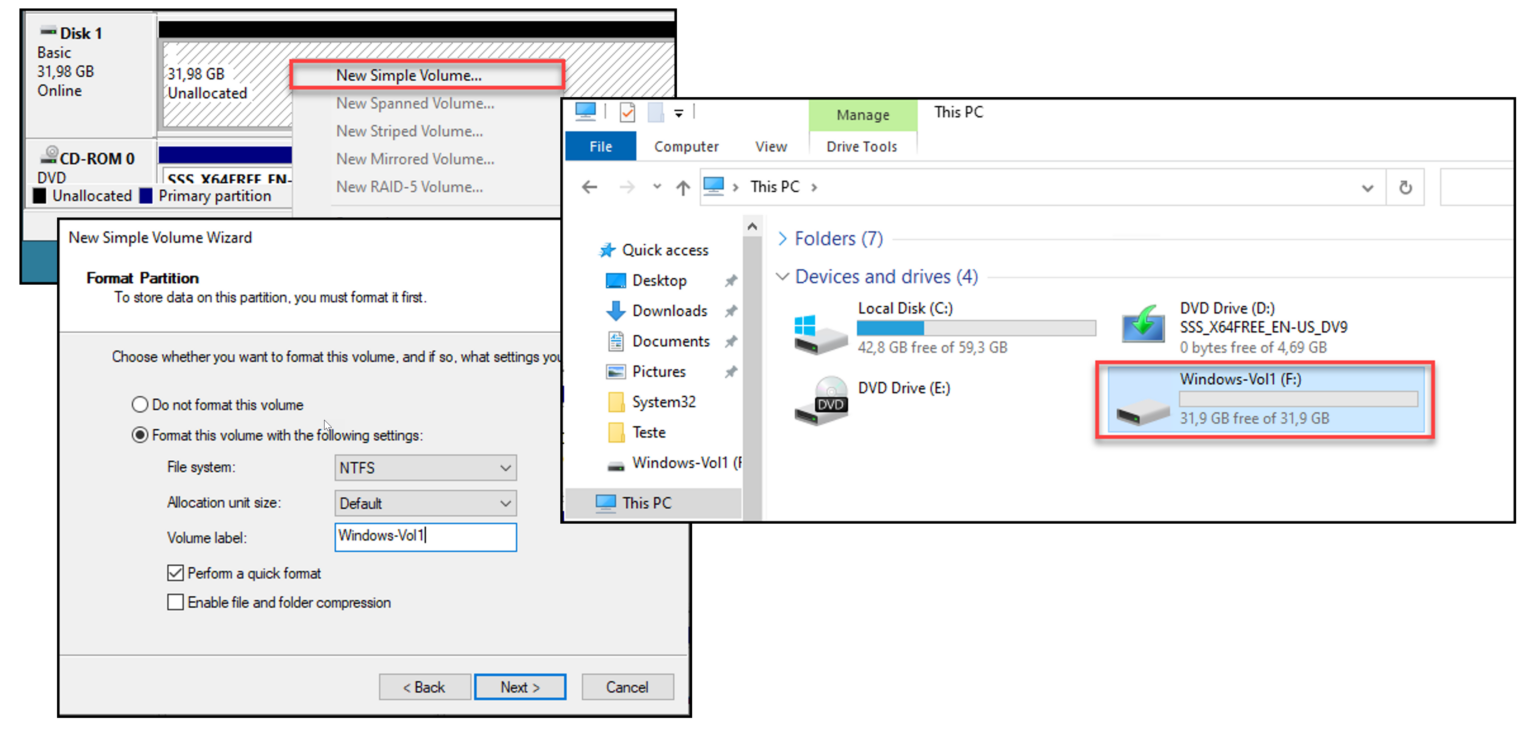Click the Volume label text field
The image size is (1536, 731).
(425, 537)
